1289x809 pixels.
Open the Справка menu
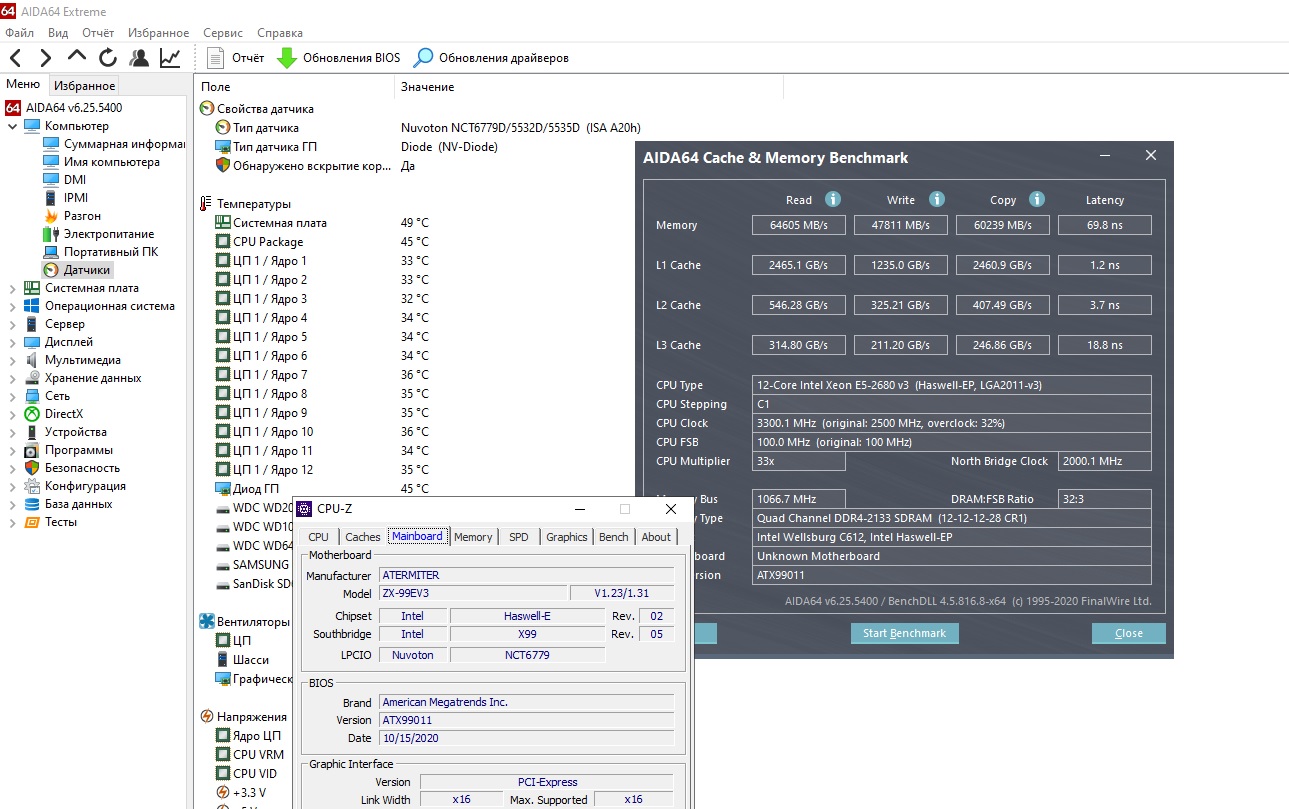click(280, 33)
